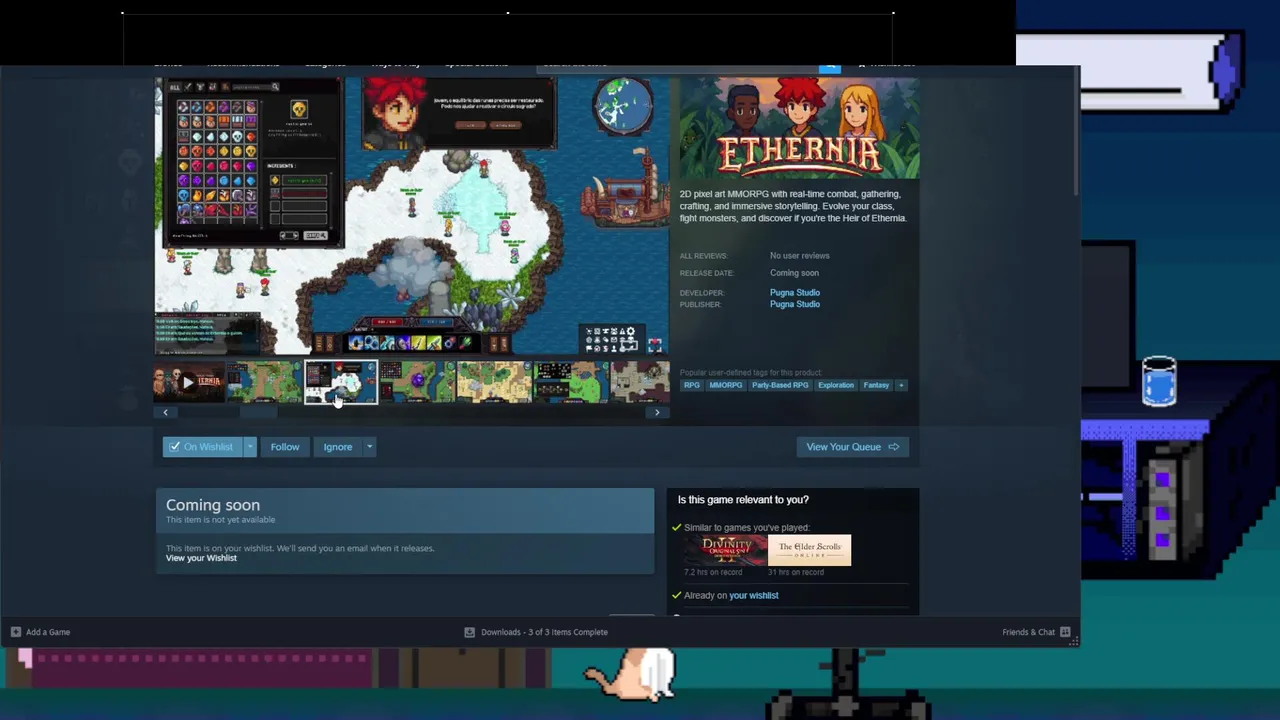Click the right arrow of the screenshot strip
1280x720 pixels.
point(657,412)
